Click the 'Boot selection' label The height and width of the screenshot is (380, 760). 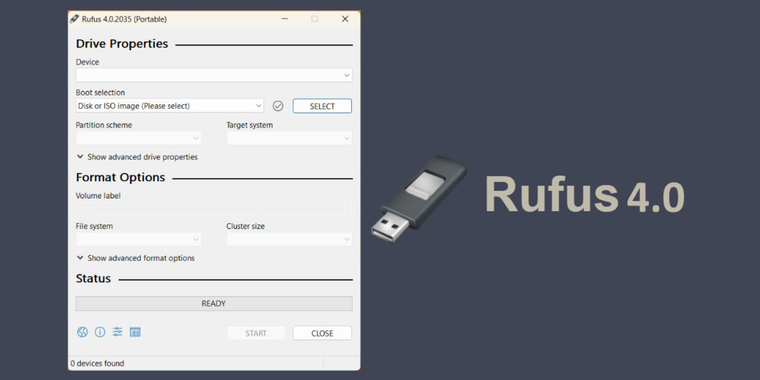[x=100, y=92]
